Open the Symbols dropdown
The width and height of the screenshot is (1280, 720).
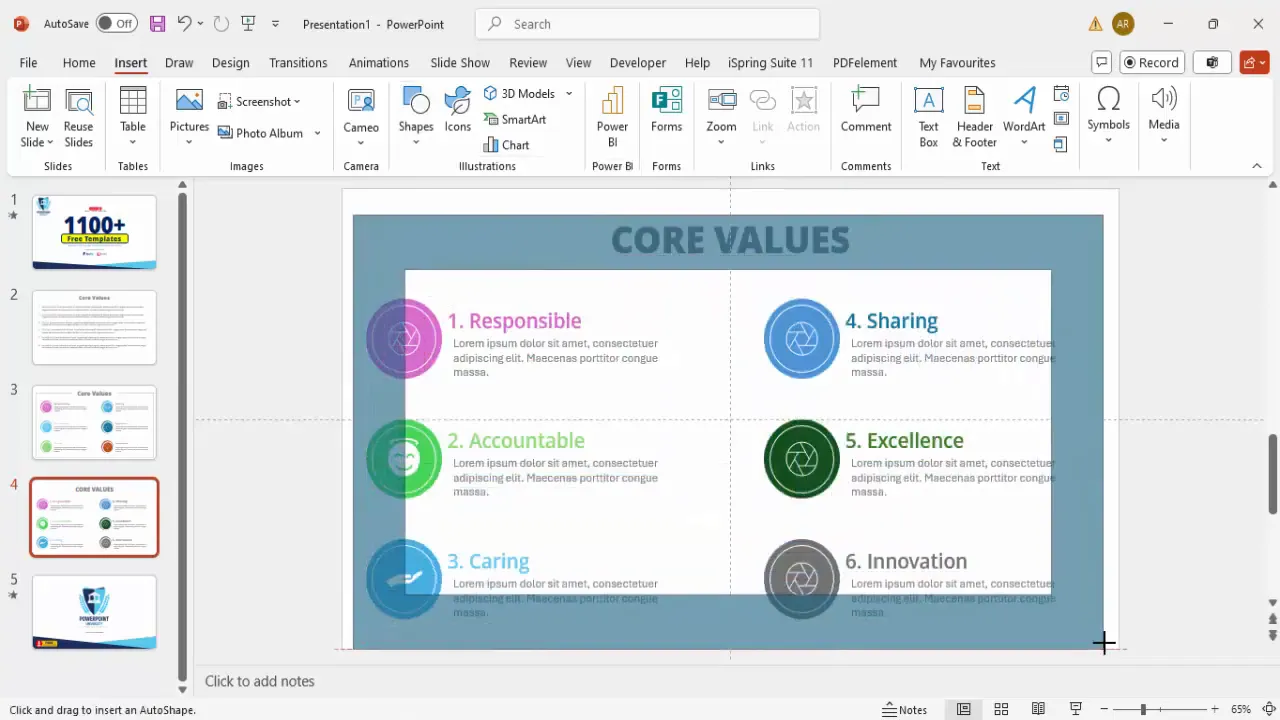coord(1108,116)
